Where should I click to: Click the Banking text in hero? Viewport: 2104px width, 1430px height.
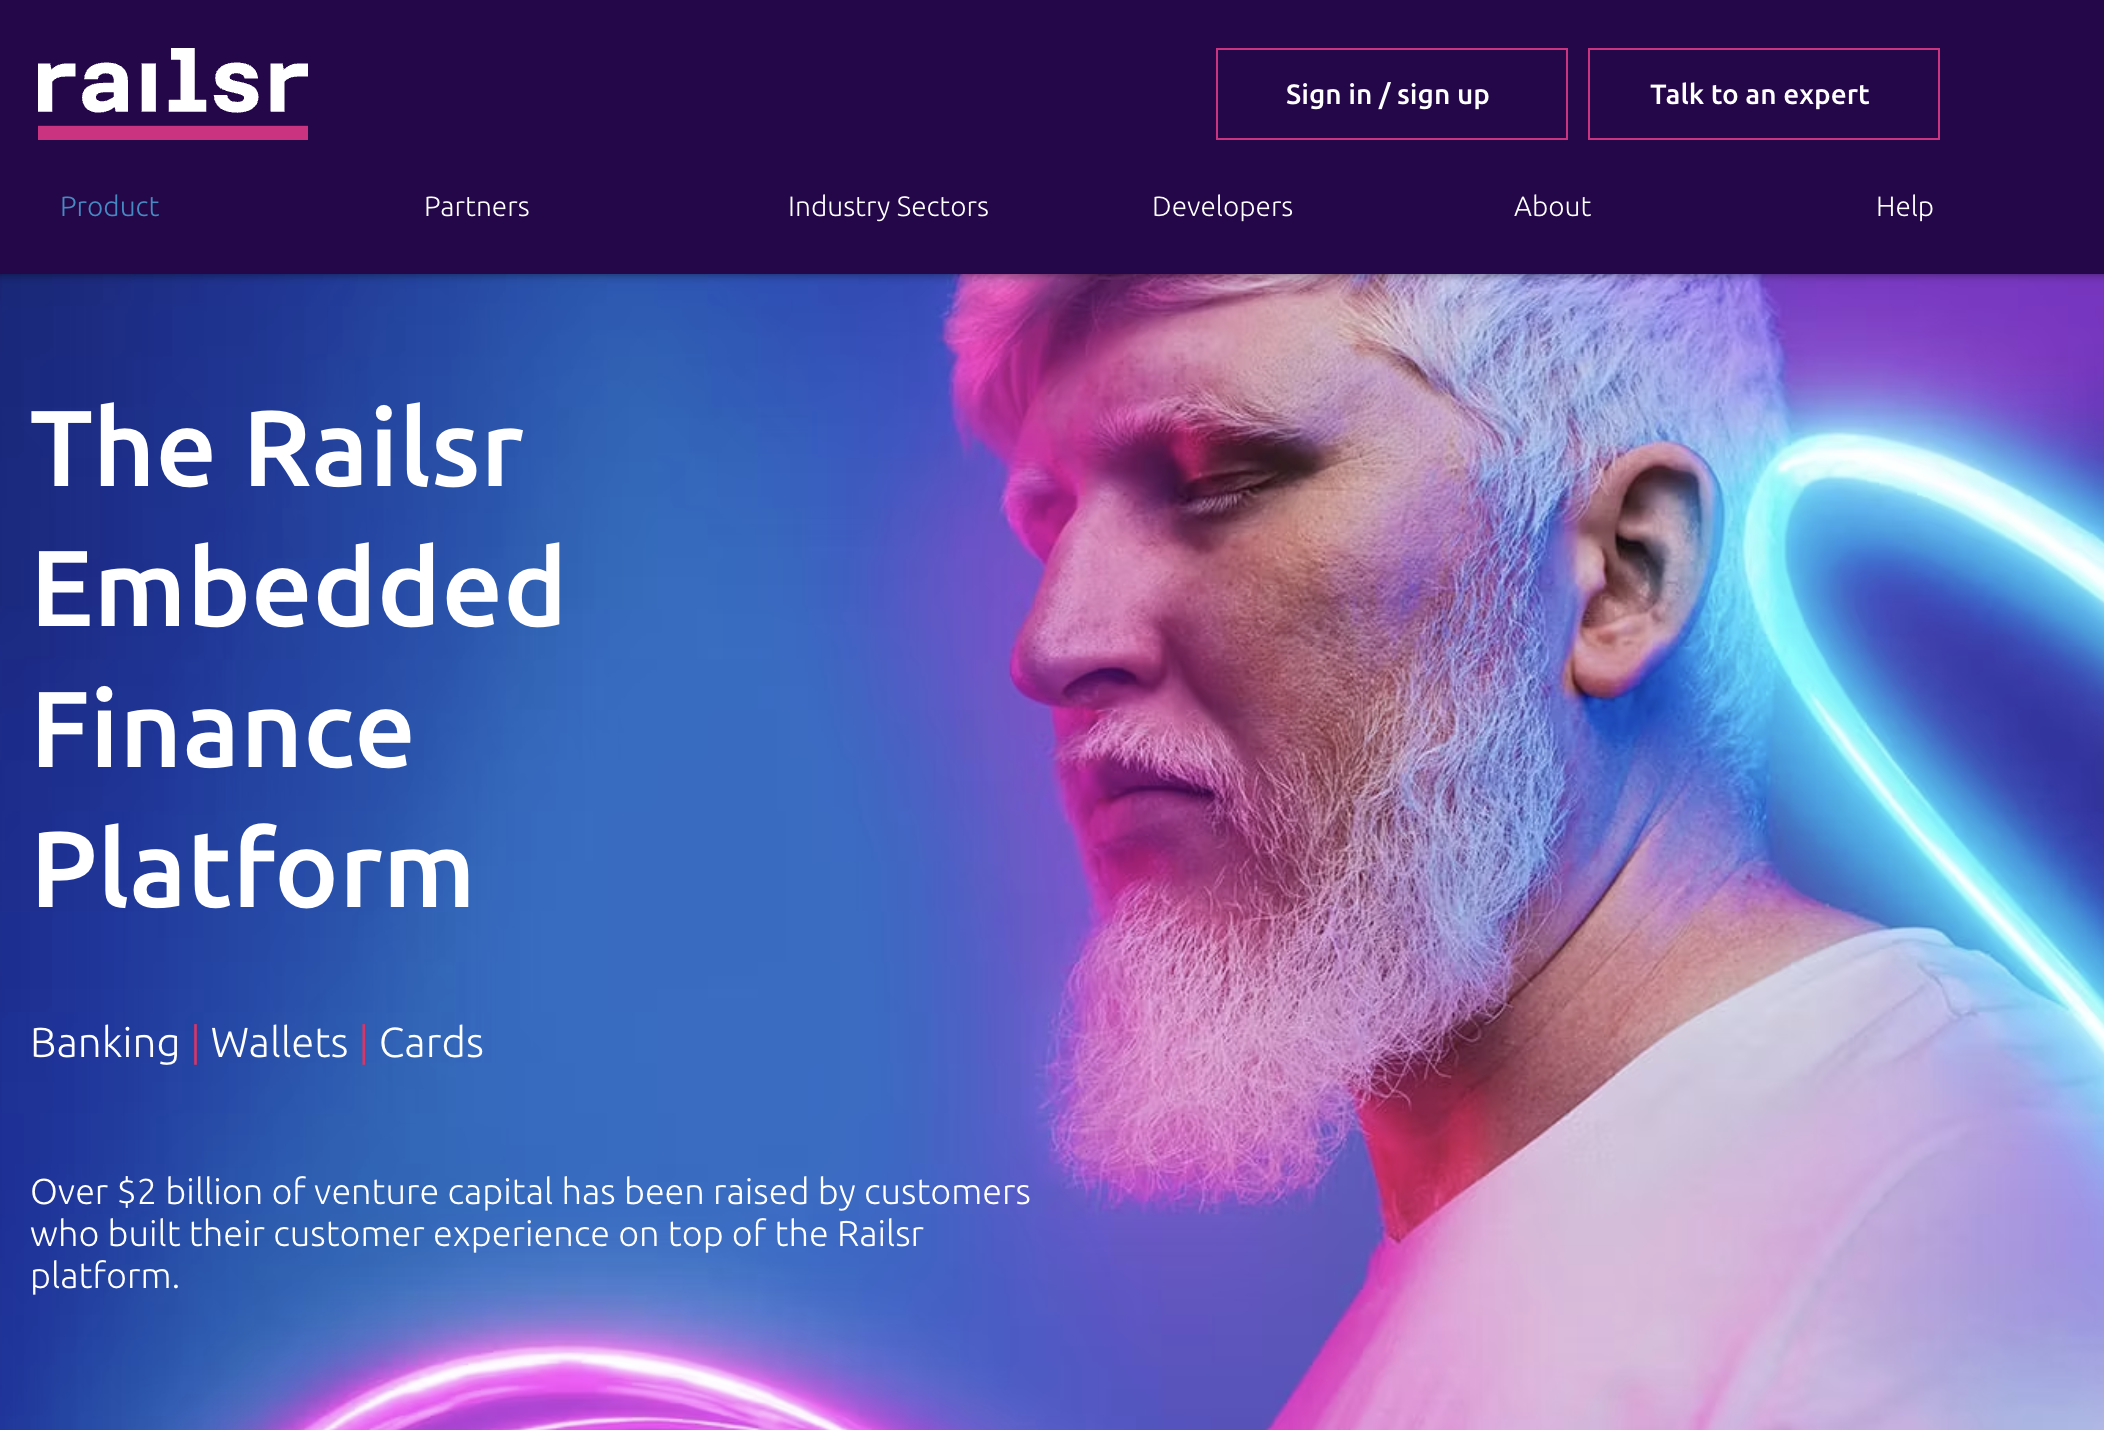[105, 1043]
